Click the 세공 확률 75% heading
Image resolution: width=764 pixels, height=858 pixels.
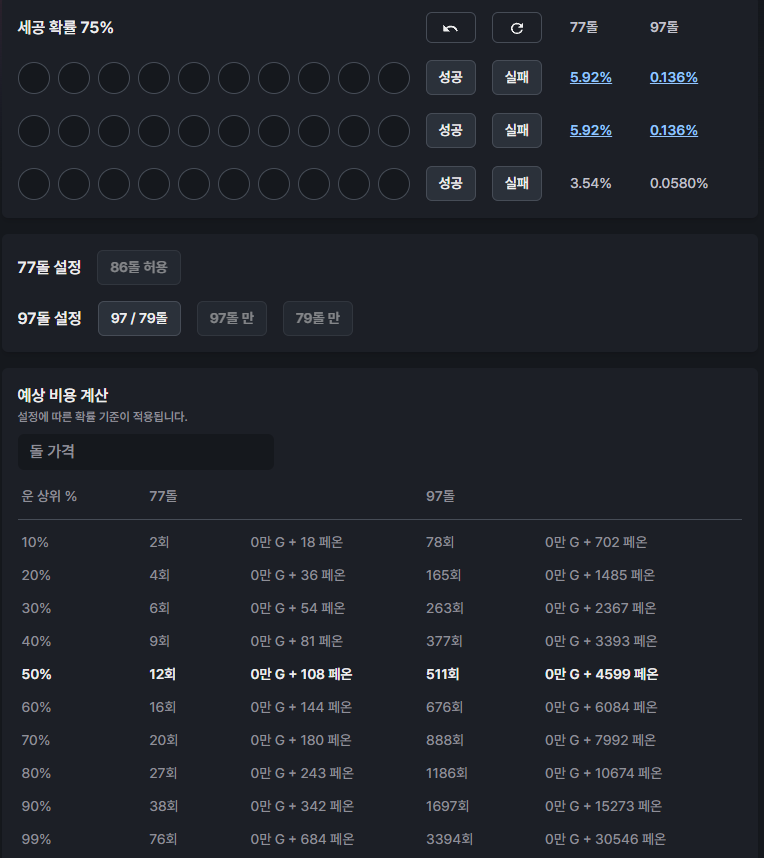(x=66, y=27)
